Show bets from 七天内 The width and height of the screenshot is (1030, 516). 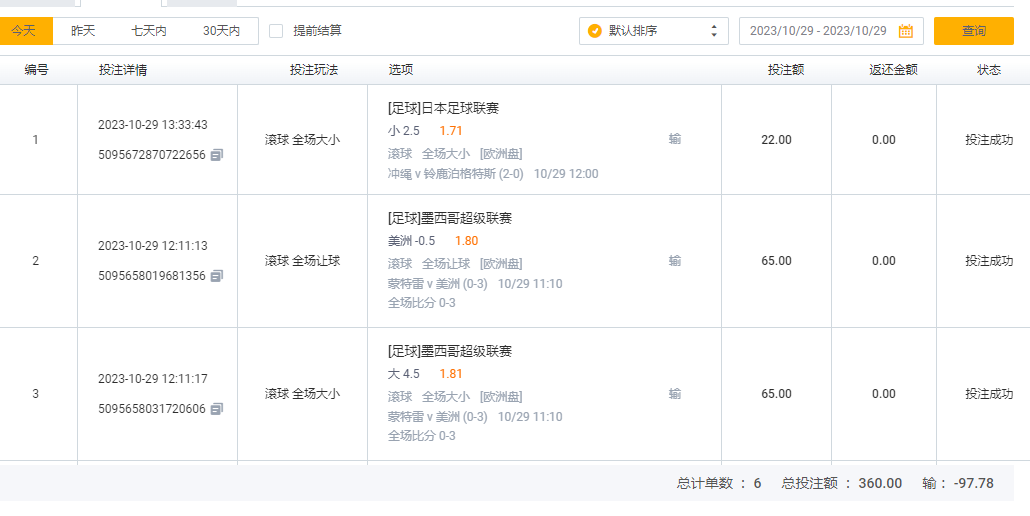[x=149, y=31]
